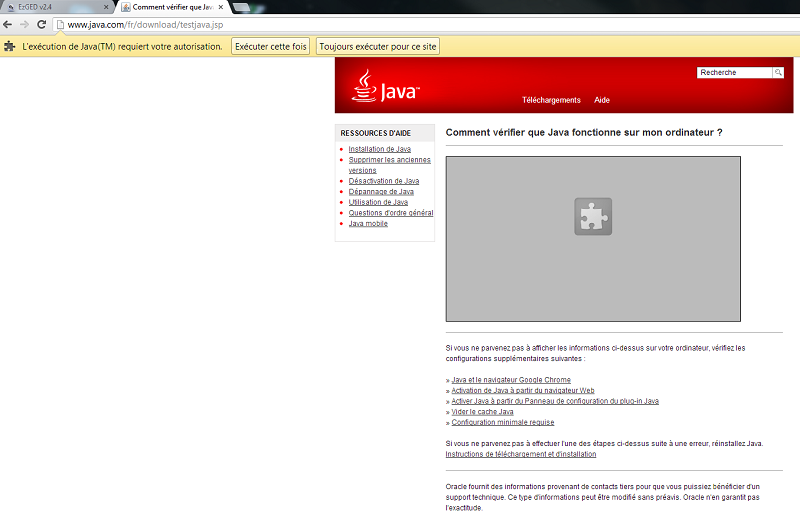Close the Java test page tab

point(221,7)
